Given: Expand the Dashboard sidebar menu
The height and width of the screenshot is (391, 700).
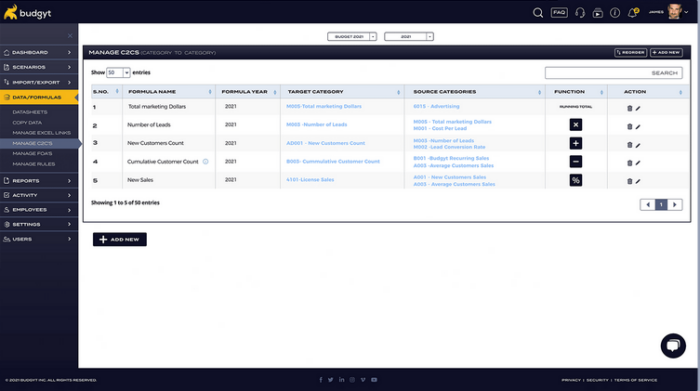Looking at the screenshot, I should point(39,52).
